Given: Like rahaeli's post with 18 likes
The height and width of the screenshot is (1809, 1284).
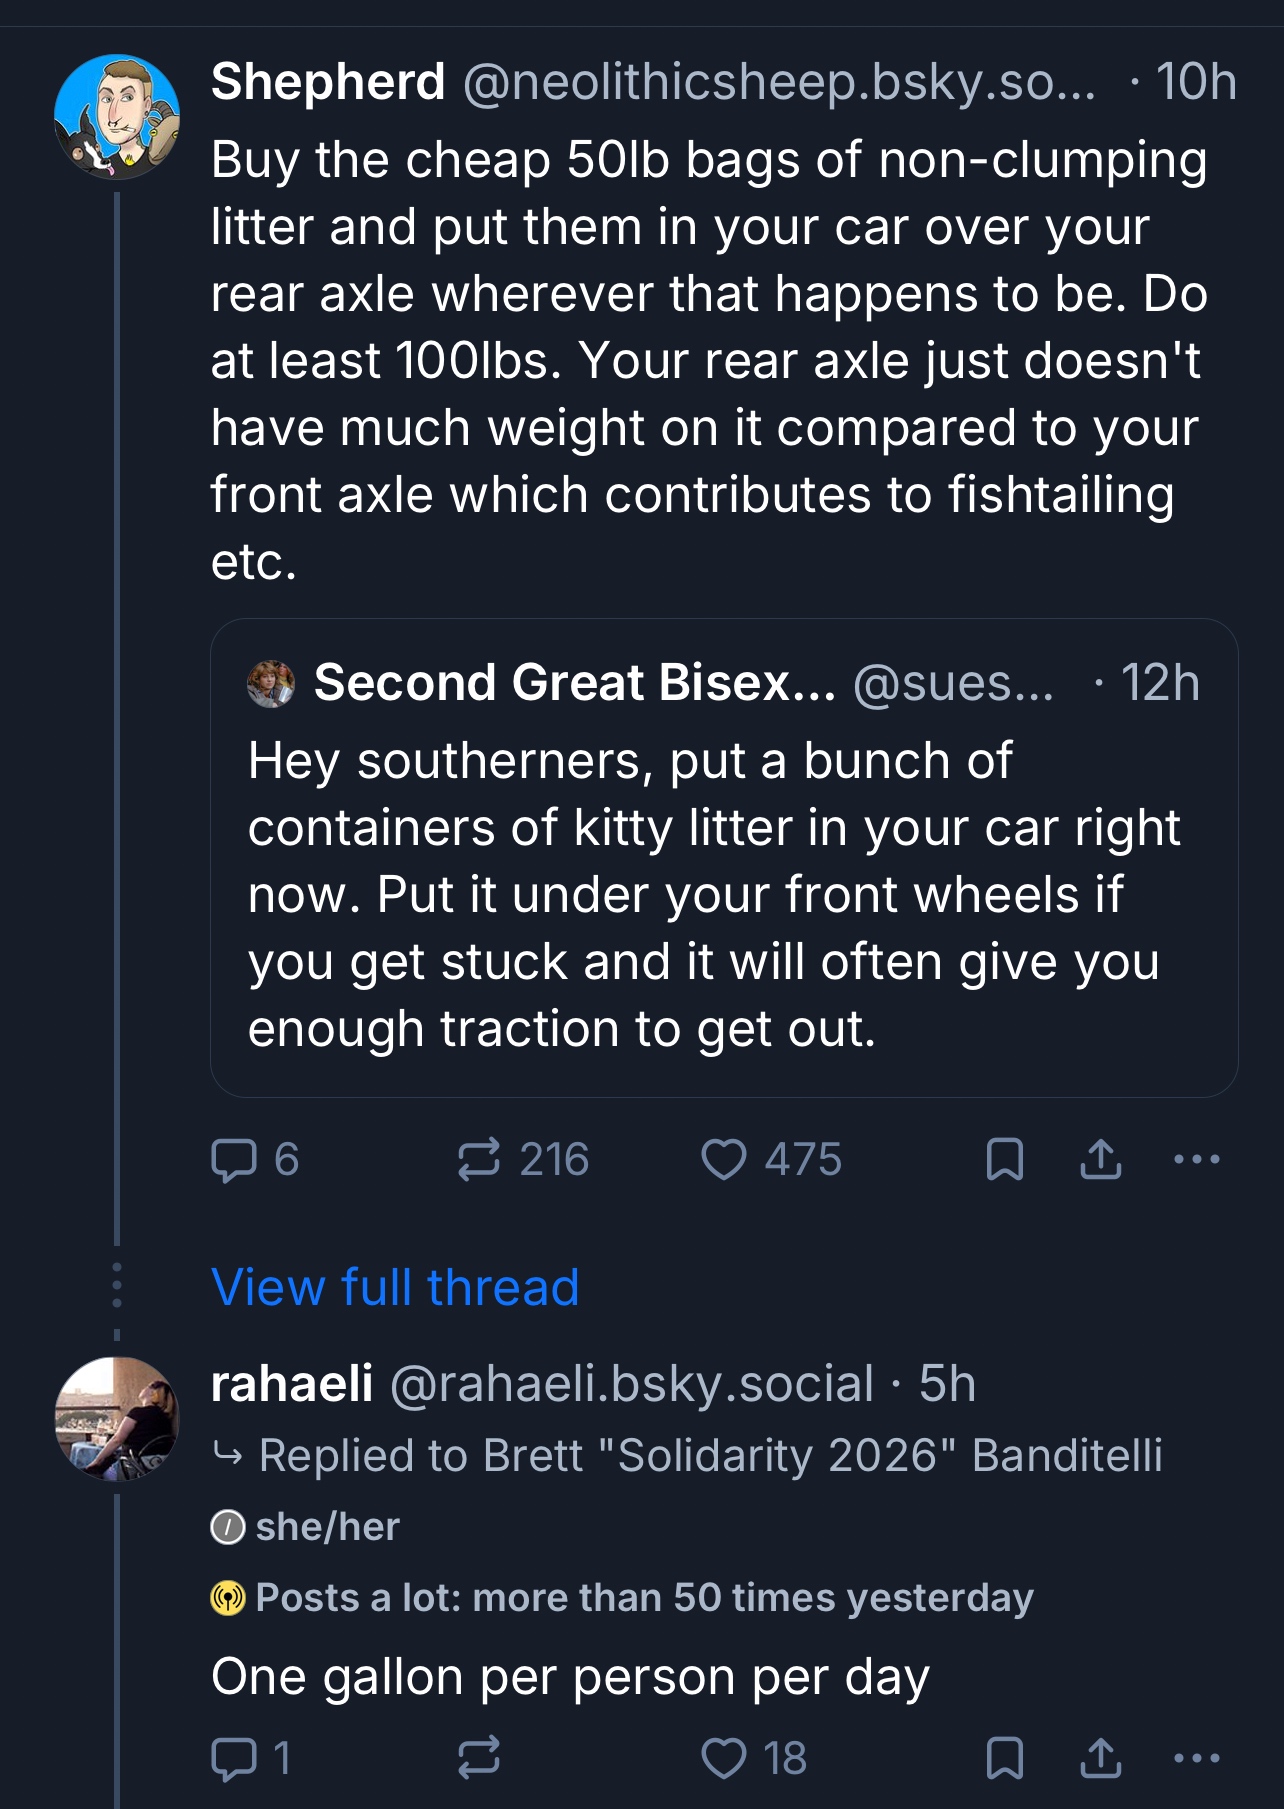Looking at the screenshot, I should pyautogui.click(x=724, y=1758).
